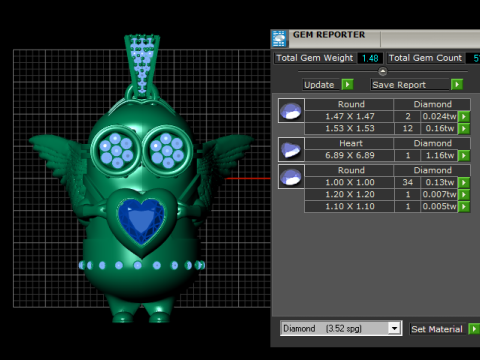The image size is (480, 360).
Task: Click the Total Gem Weight value 1.48
Action: (370, 58)
